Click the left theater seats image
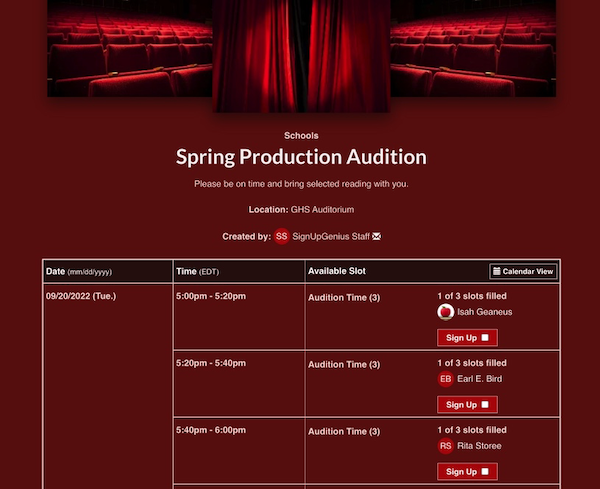Screen dimensions: 600x489 pyautogui.click(x=130, y=48)
